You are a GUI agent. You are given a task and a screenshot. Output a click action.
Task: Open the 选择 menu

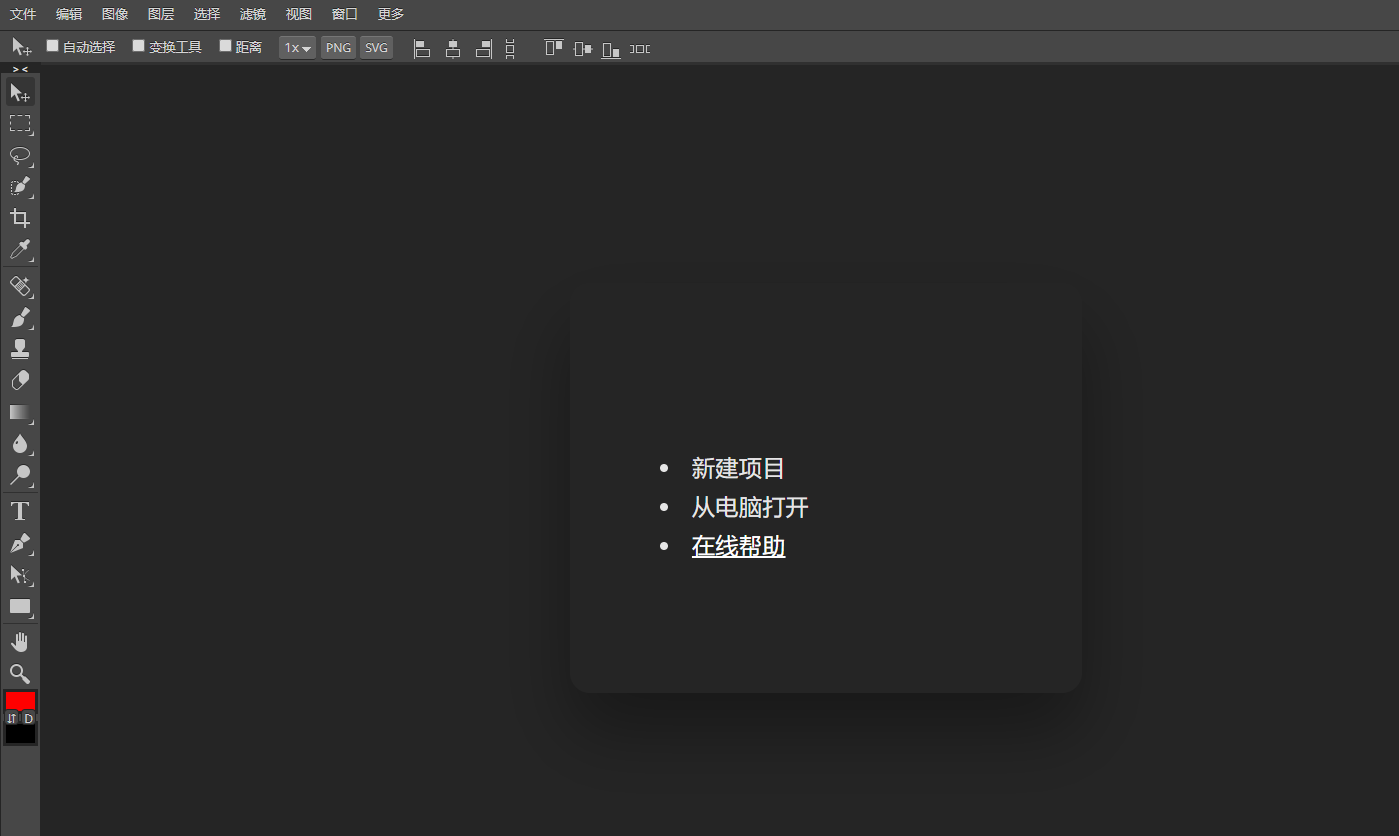pos(207,14)
